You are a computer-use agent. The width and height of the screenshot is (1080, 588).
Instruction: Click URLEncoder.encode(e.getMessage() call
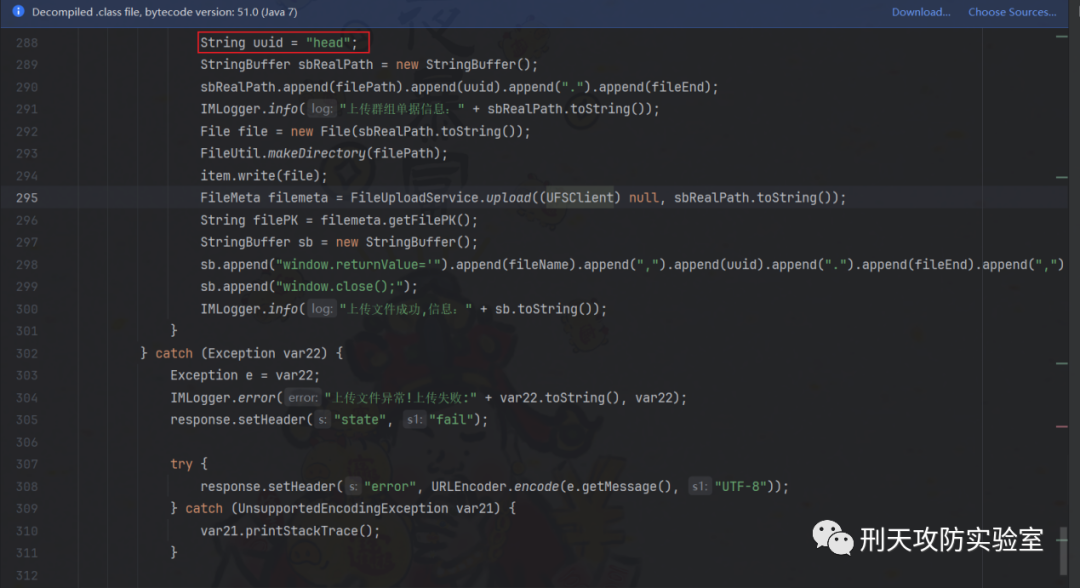click(554, 486)
